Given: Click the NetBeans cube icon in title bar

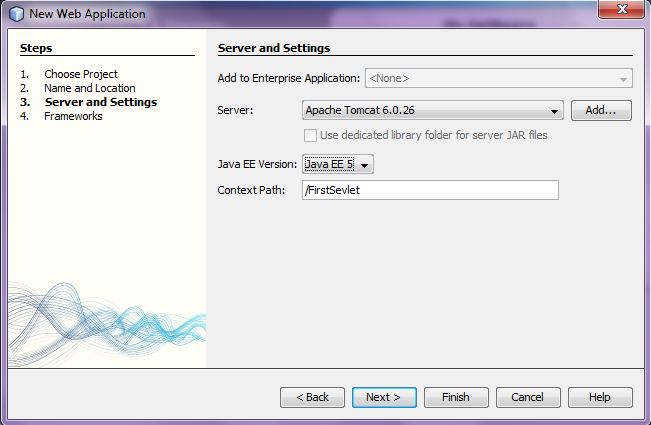Looking at the screenshot, I should [16, 14].
